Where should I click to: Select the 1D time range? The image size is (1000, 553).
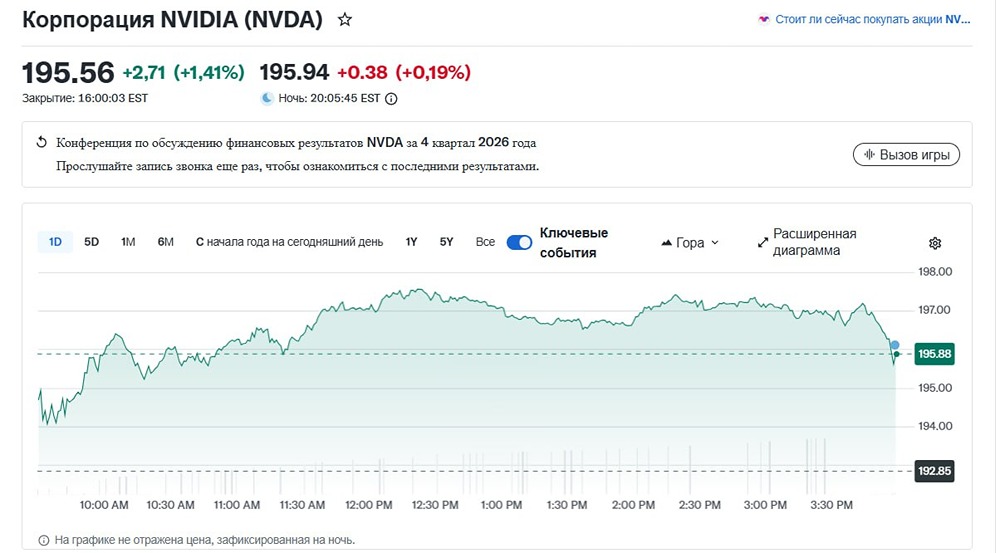(55, 242)
